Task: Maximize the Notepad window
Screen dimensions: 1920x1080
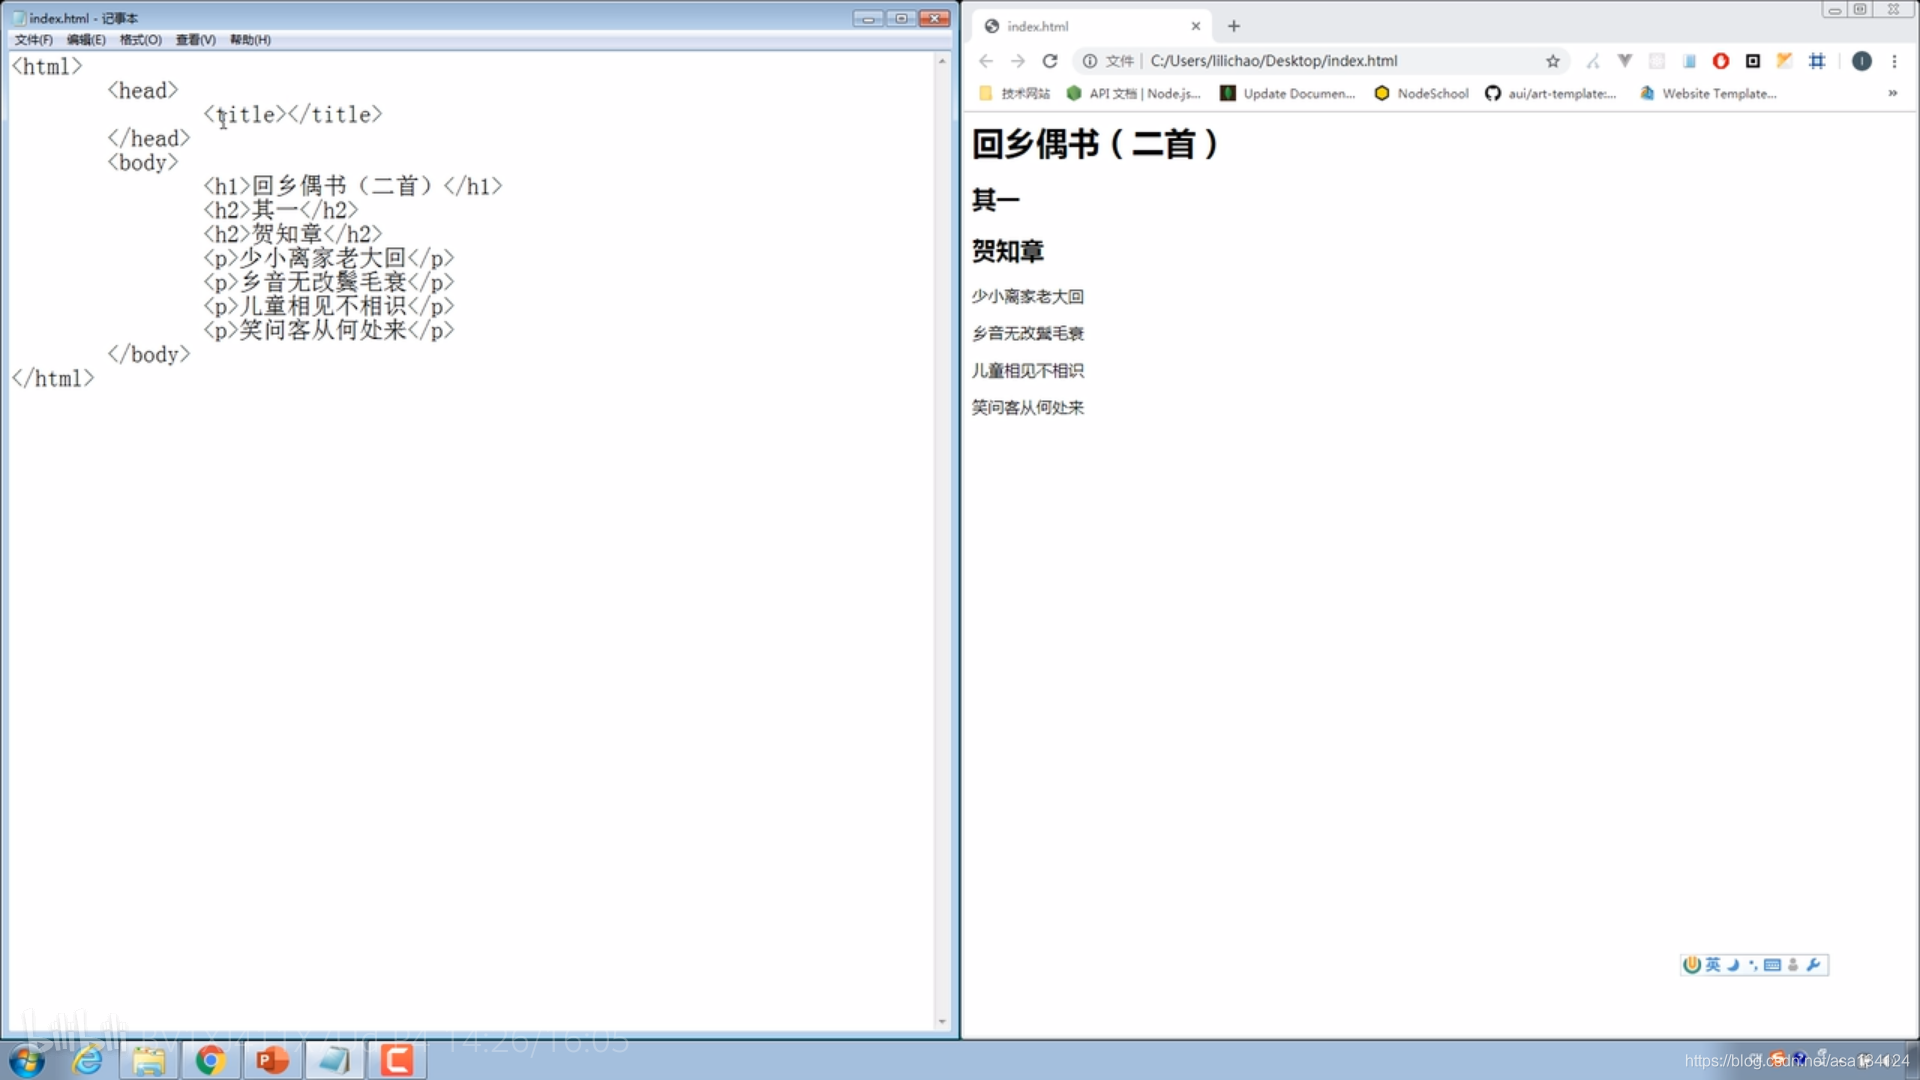Action: (900, 18)
